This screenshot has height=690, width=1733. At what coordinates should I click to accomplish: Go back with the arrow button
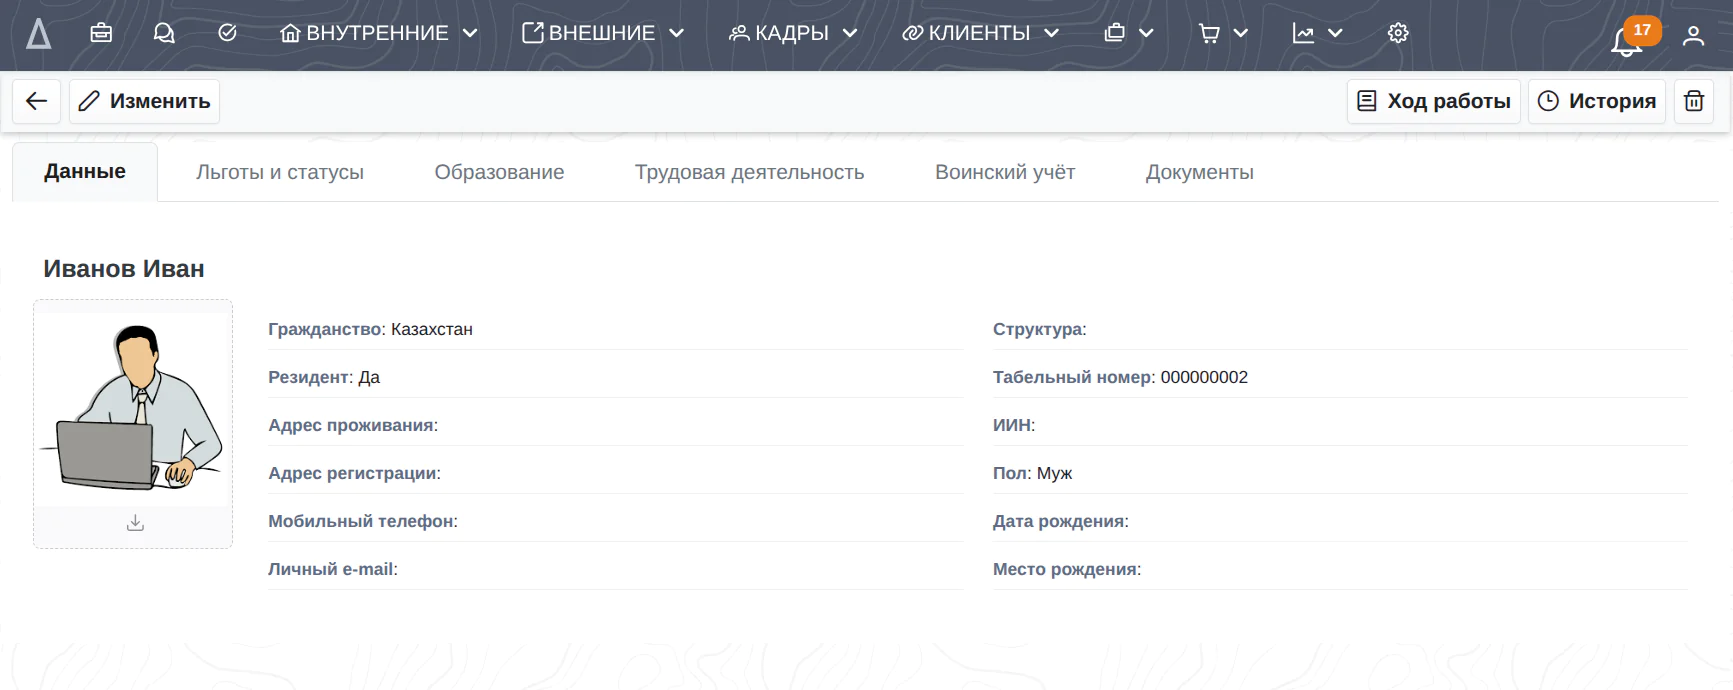37,101
